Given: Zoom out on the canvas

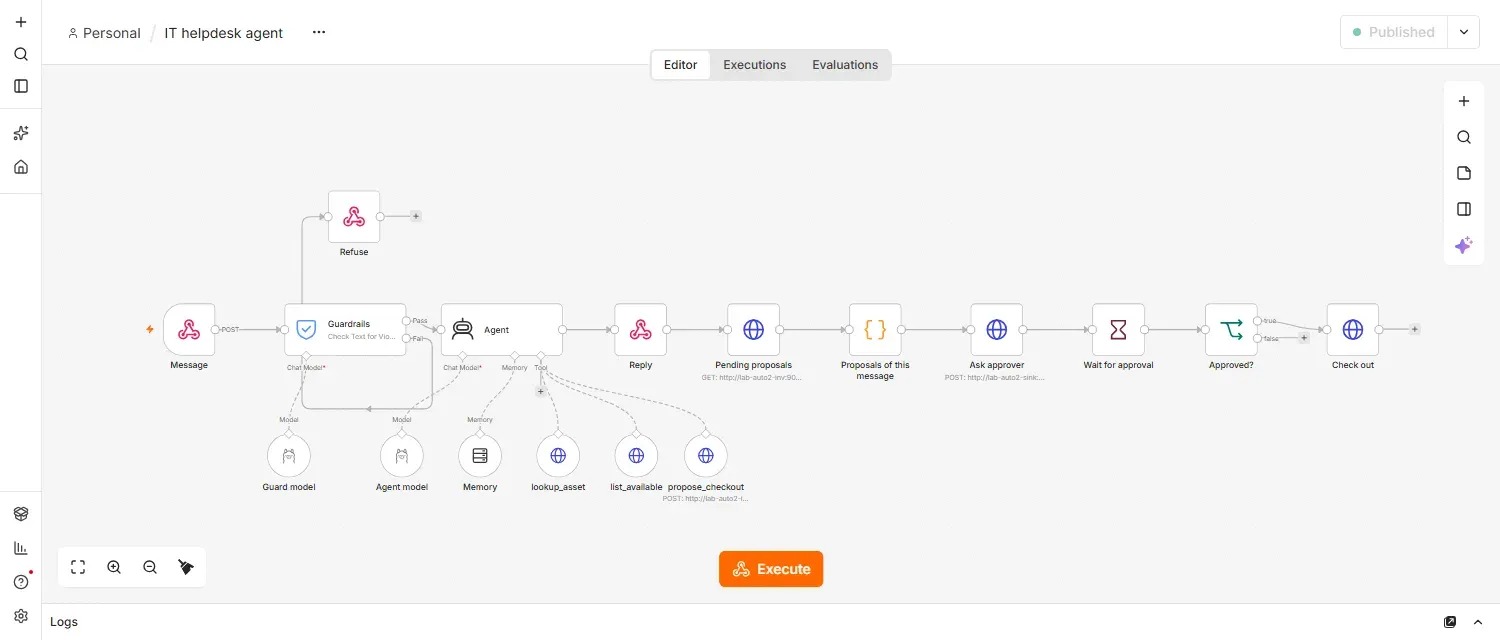Looking at the screenshot, I should [150, 567].
